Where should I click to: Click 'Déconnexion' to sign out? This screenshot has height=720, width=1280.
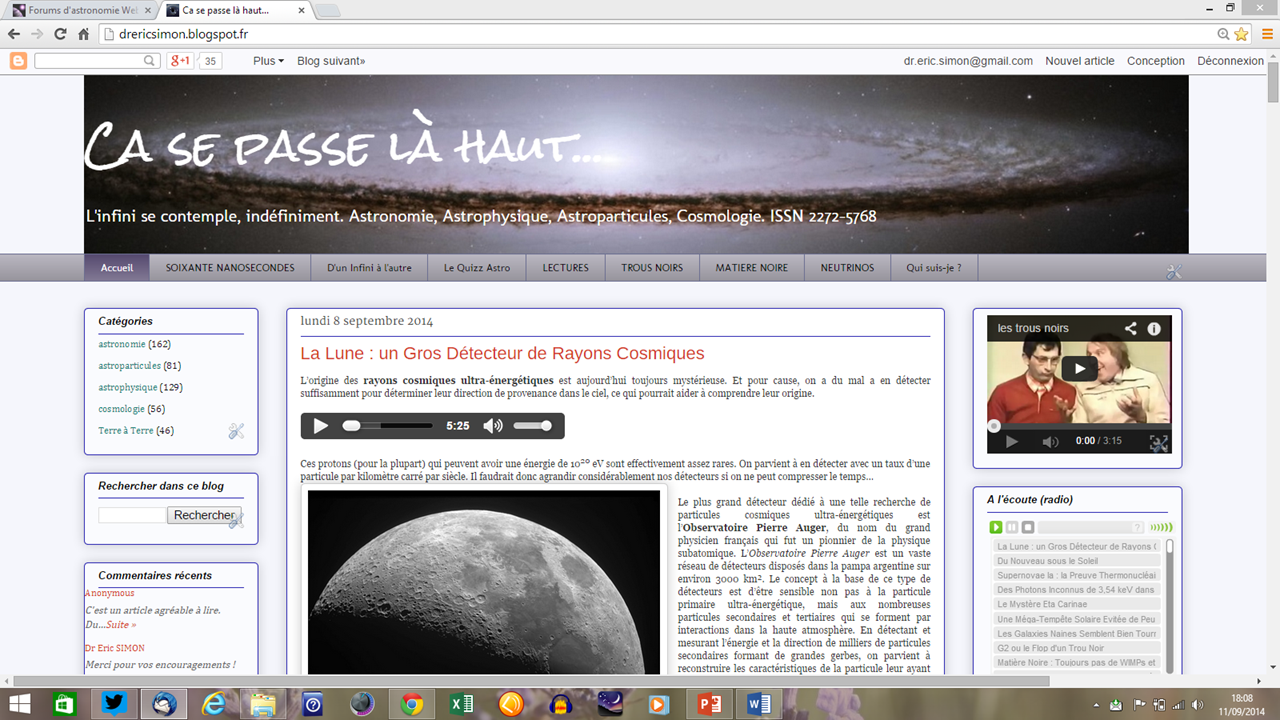1231,61
